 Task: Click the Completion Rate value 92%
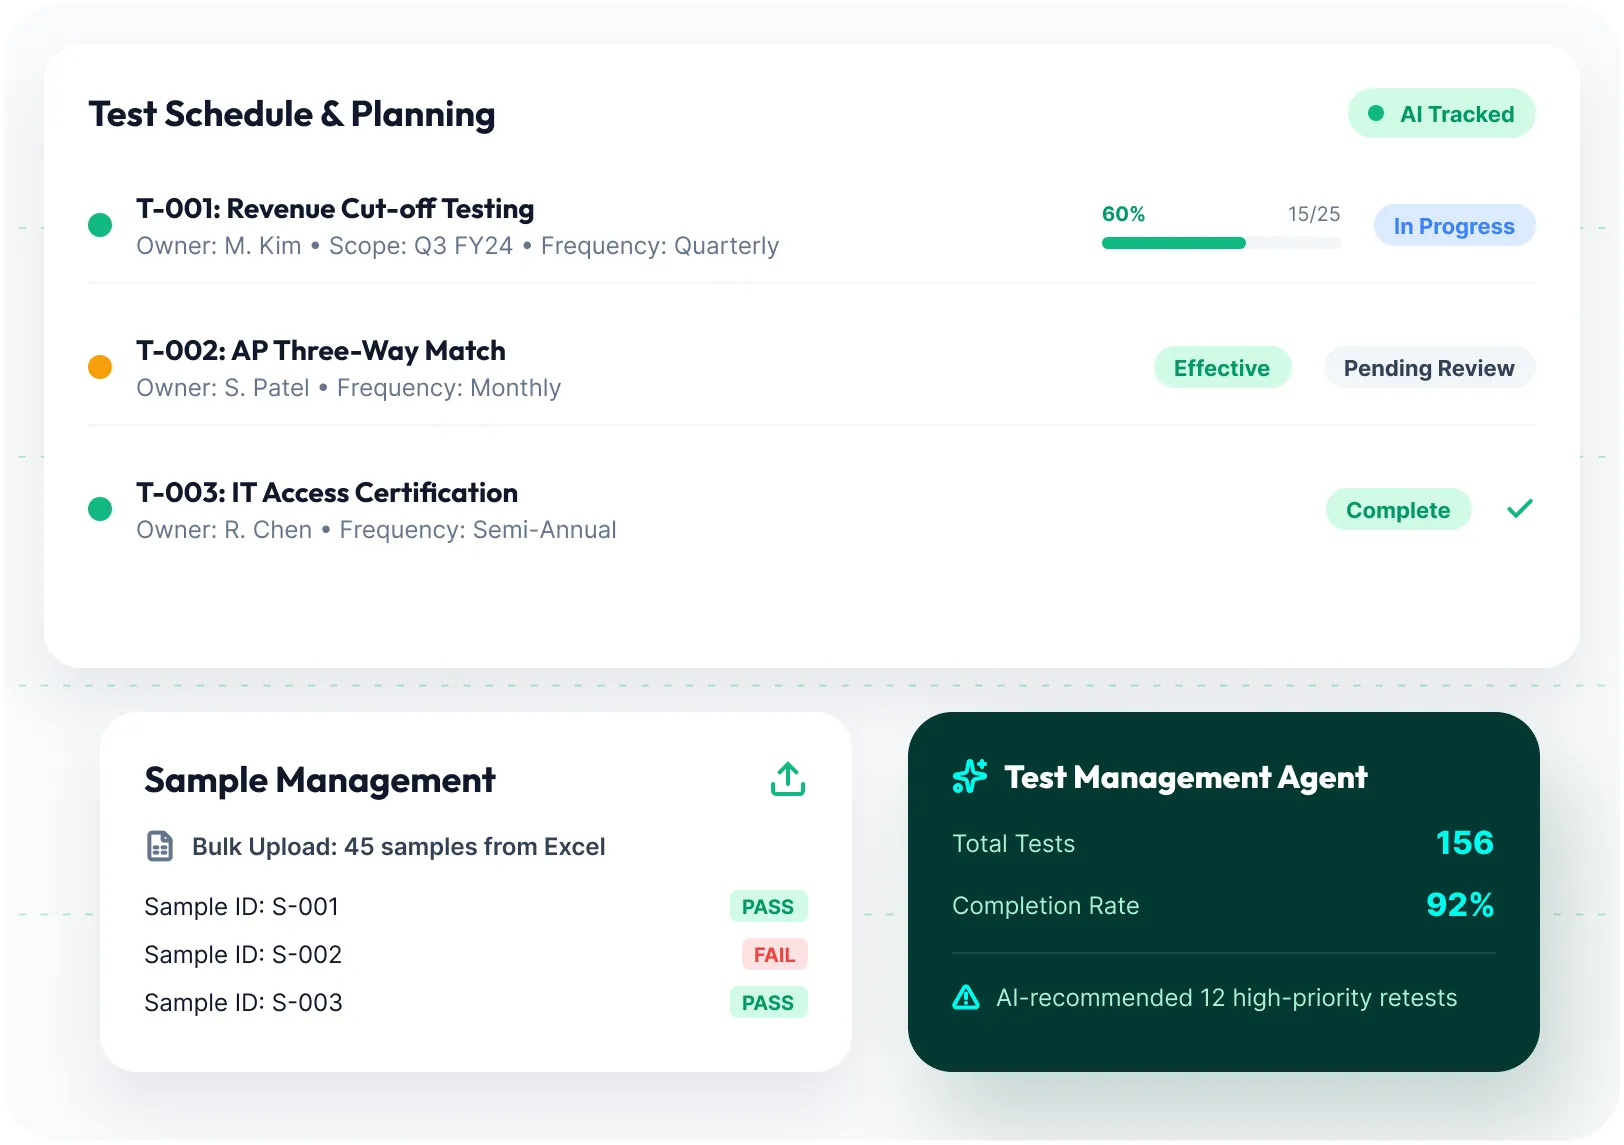pyautogui.click(x=1459, y=905)
